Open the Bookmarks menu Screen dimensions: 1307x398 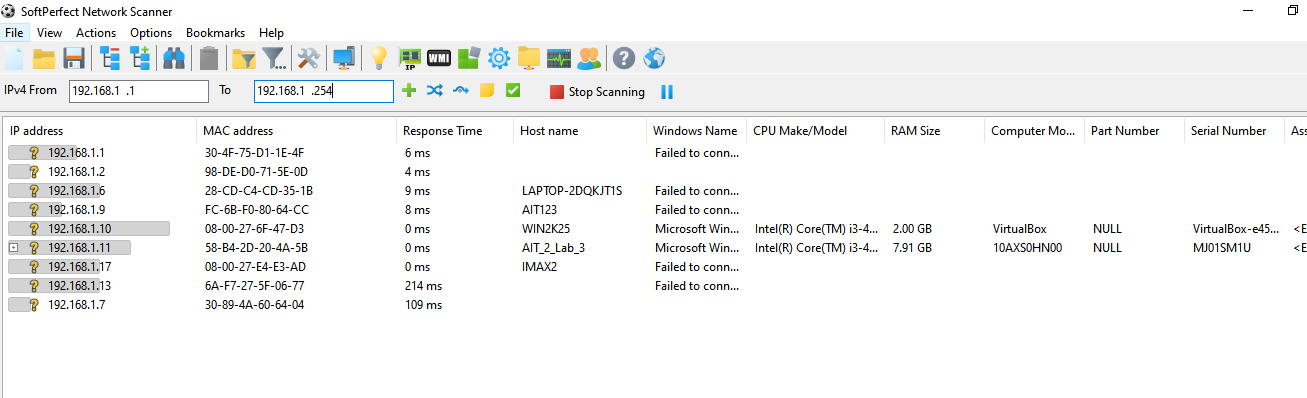(215, 33)
